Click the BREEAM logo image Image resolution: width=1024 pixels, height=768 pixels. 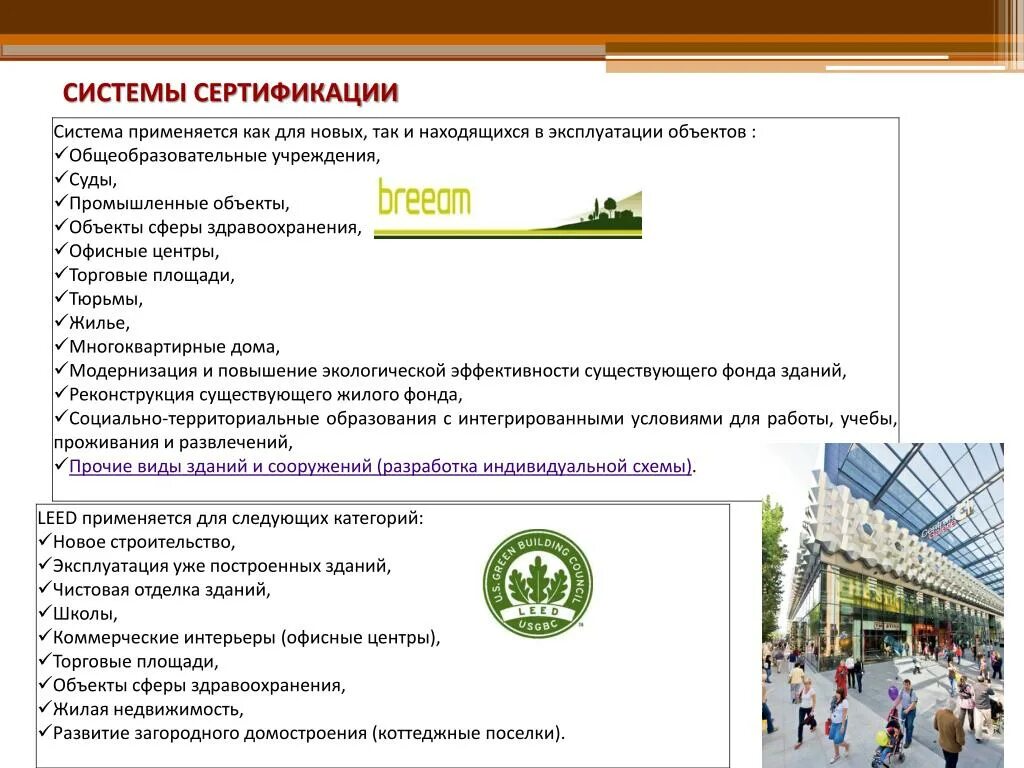[507, 208]
